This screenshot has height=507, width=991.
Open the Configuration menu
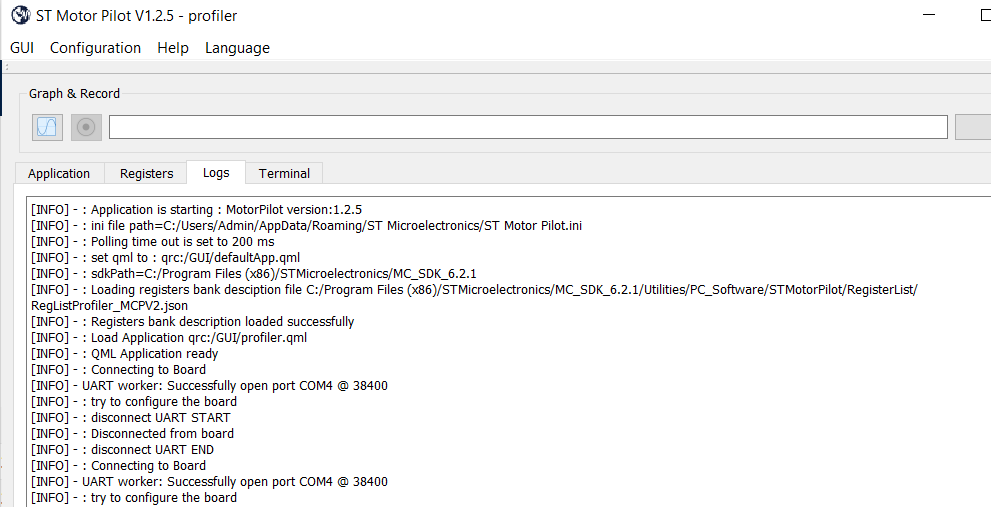[95, 48]
